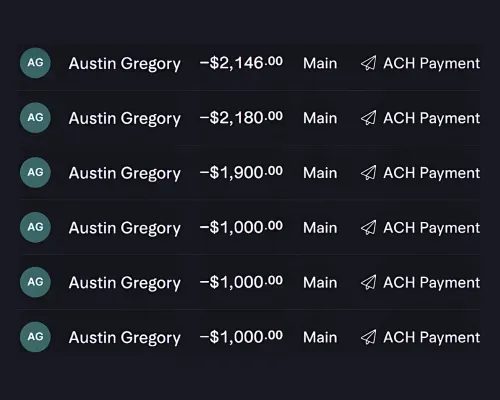Click the Main account label in the $1,900.00 row
The image size is (500, 400).
(320, 173)
